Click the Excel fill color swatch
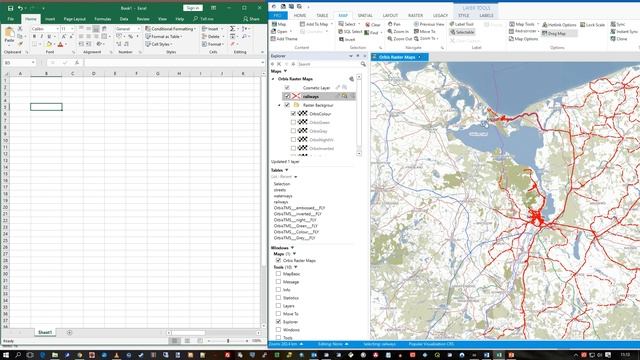This screenshot has width=640, height=360. [49, 44]
